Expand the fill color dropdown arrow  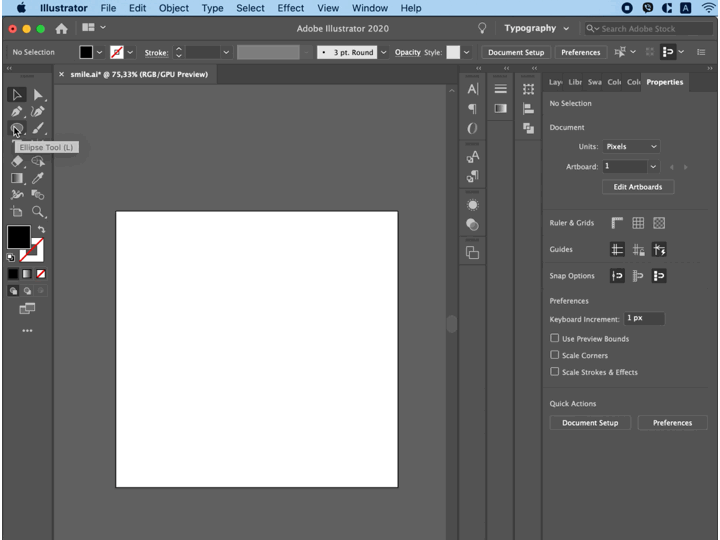pos(99,52)
